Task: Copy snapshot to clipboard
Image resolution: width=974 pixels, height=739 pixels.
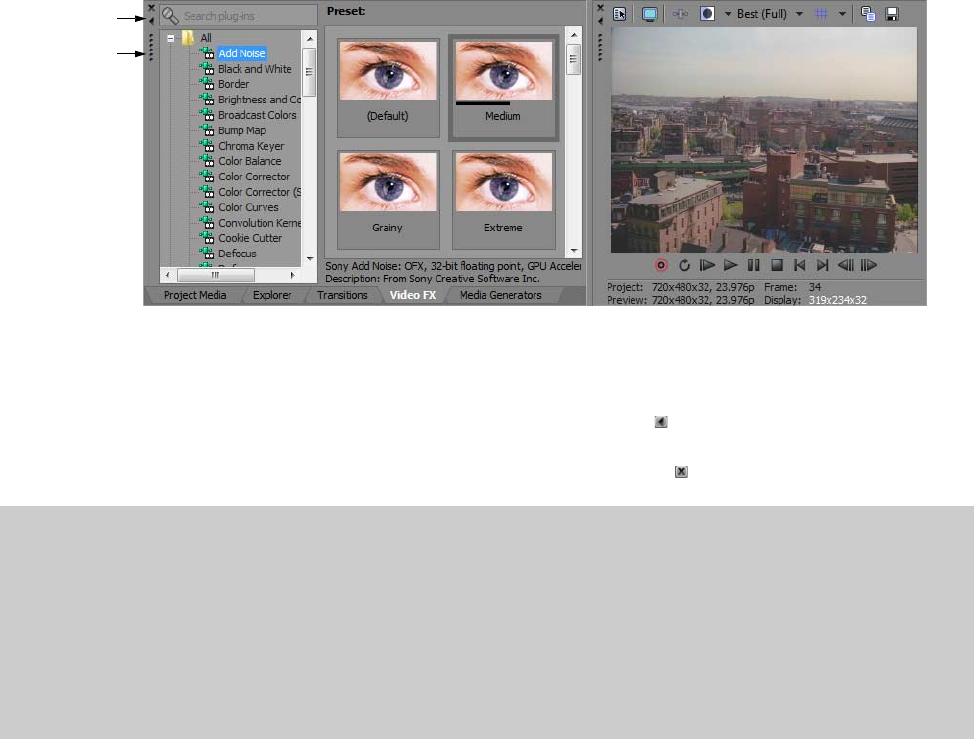Action: coord(868,15)
